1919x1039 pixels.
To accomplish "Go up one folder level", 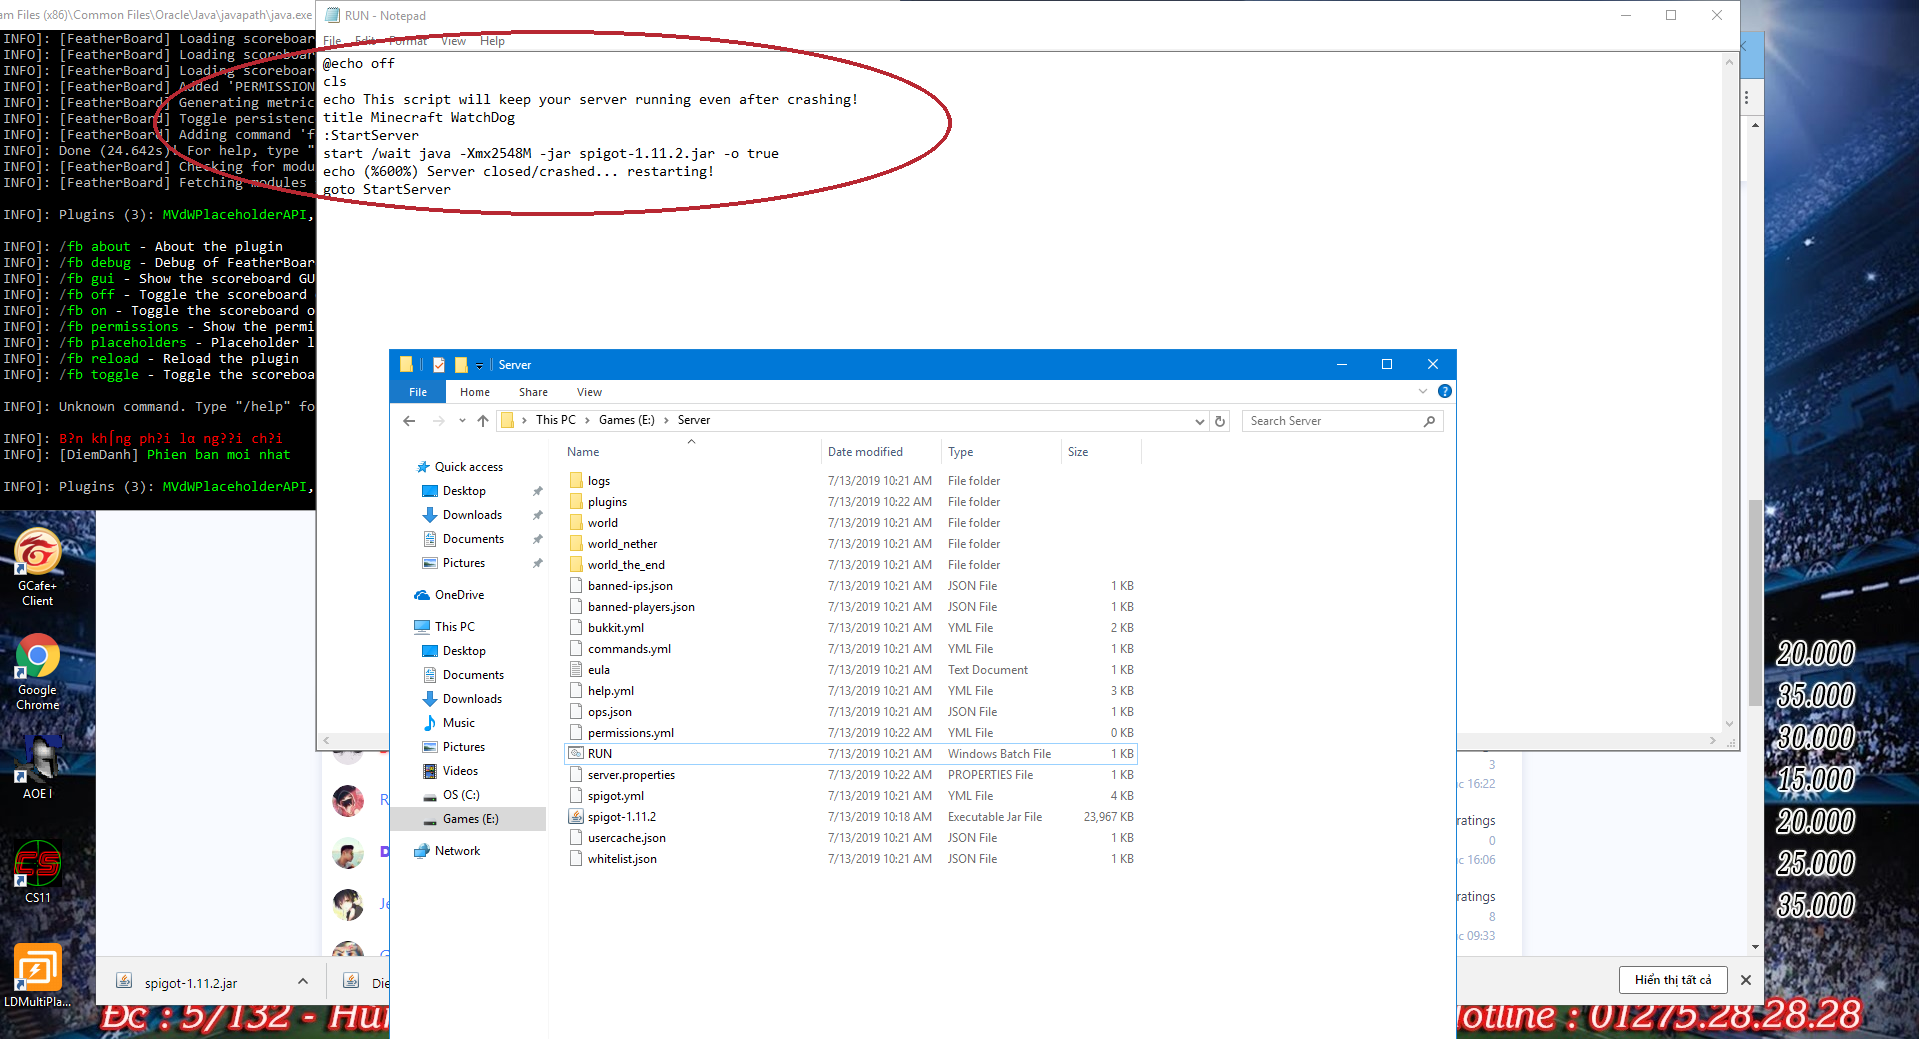I will [483, 421].
